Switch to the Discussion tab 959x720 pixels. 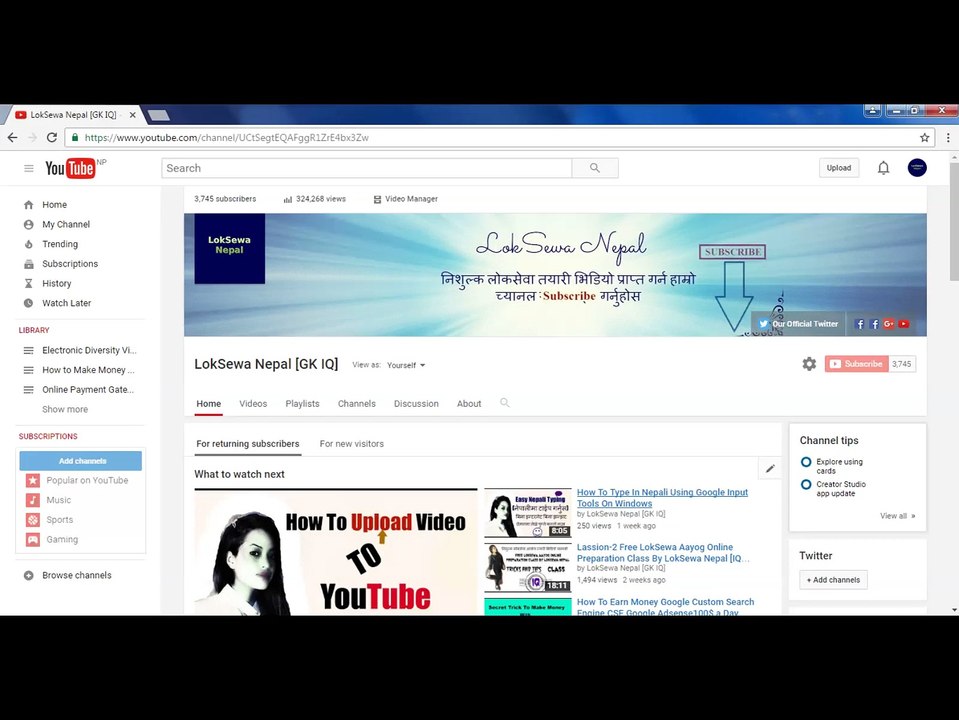click(x=416, y=404)
